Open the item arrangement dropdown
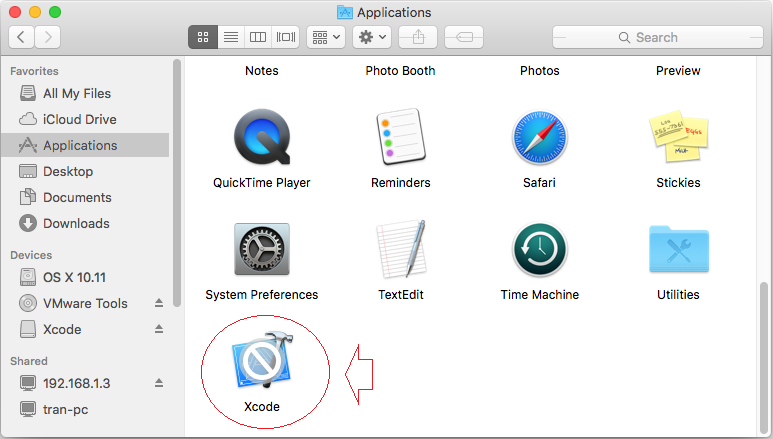 [x=326, y=37]
